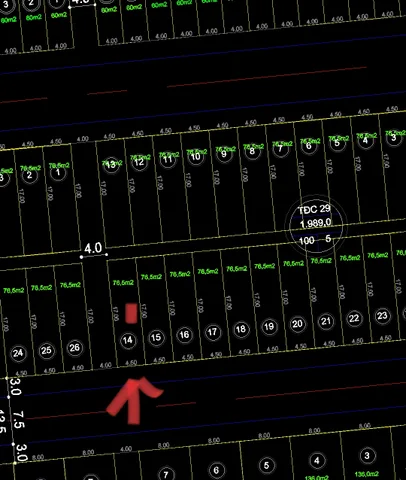Click the 1.989,0 area text in block label
Viewport: 406px width, 480px height.
click(316, 223)
